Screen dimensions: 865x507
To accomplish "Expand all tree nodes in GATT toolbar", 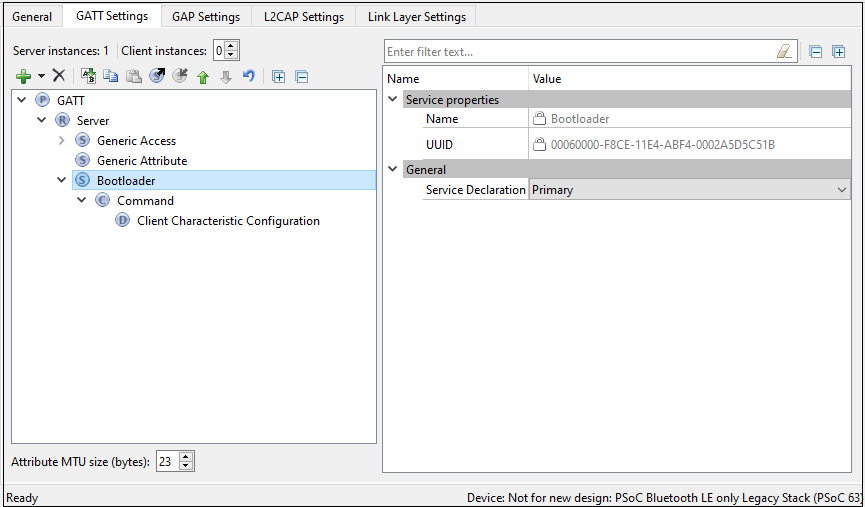I will [x=279, y=76].
